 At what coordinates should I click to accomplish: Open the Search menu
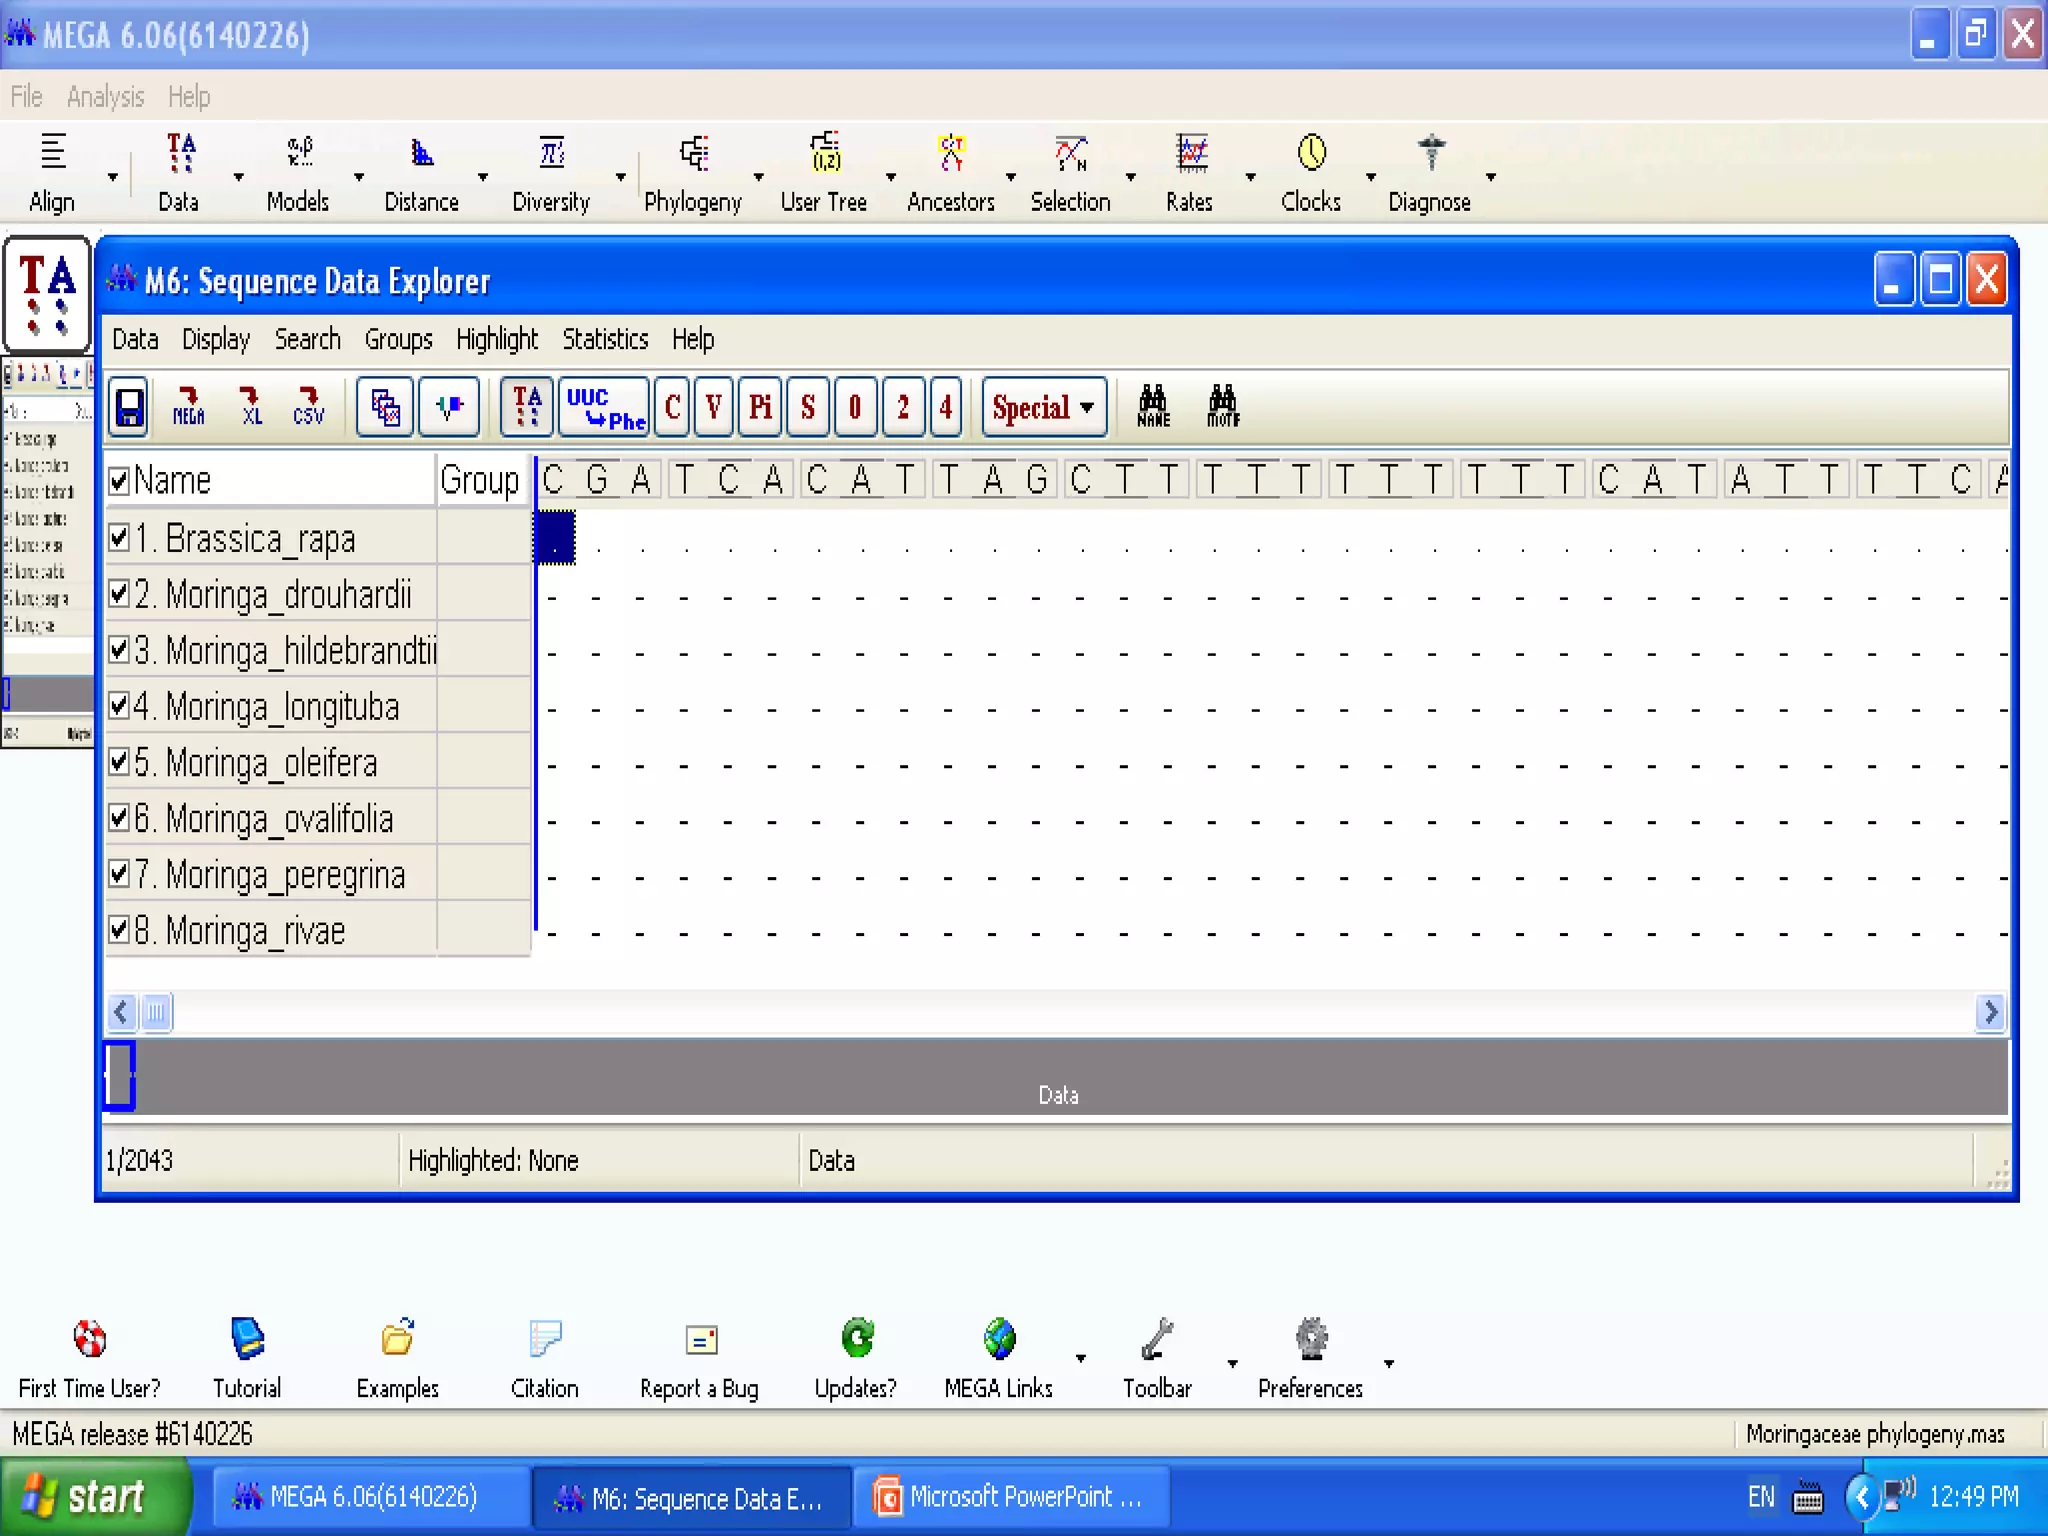click(308, 340)
